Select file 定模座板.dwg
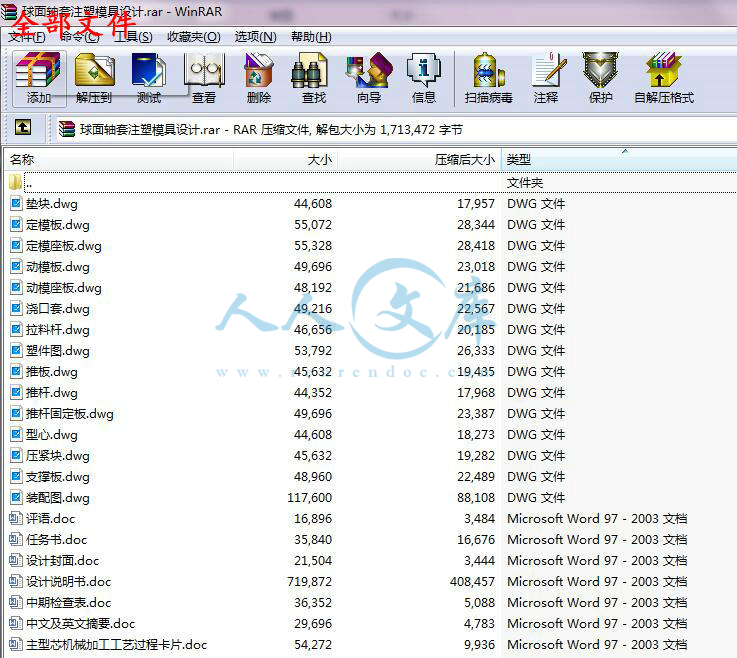Screen dimensions: 737x658 (63, 246)
